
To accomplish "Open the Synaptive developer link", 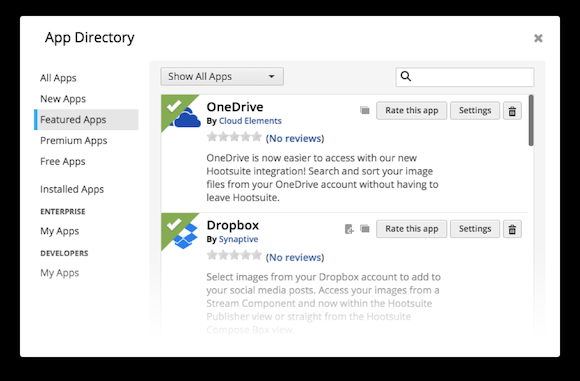I will point(238,239).
